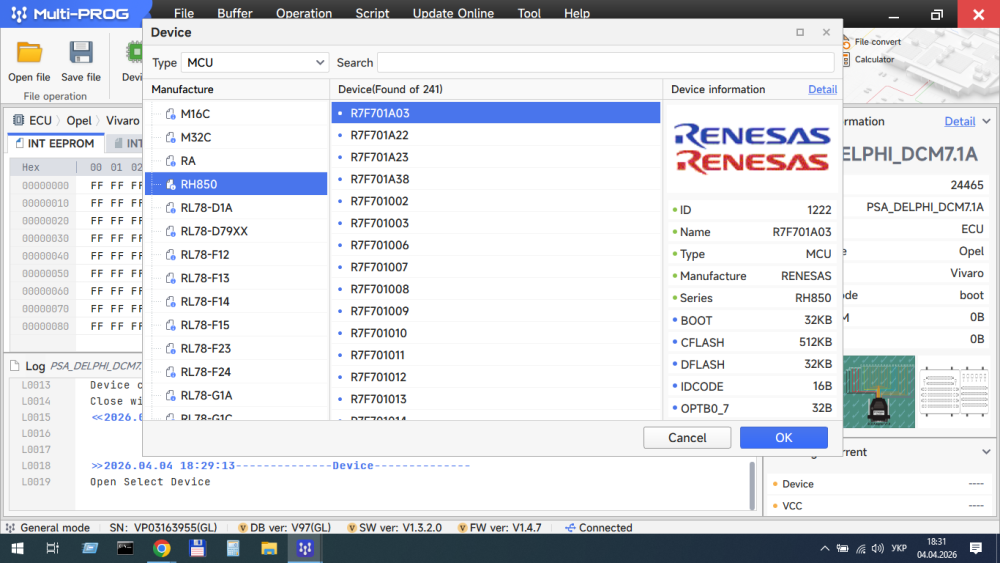Click the Connected status icon

pyautogui.click(x=570, y=527)
